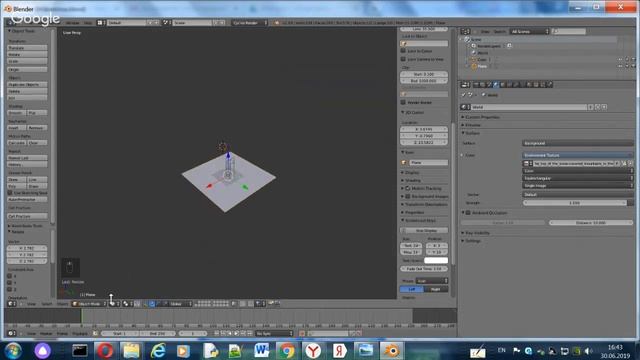Viewport: 640px width, 360px height.
Task: Click the World icon in outliner tree
Action: [474, 53]
